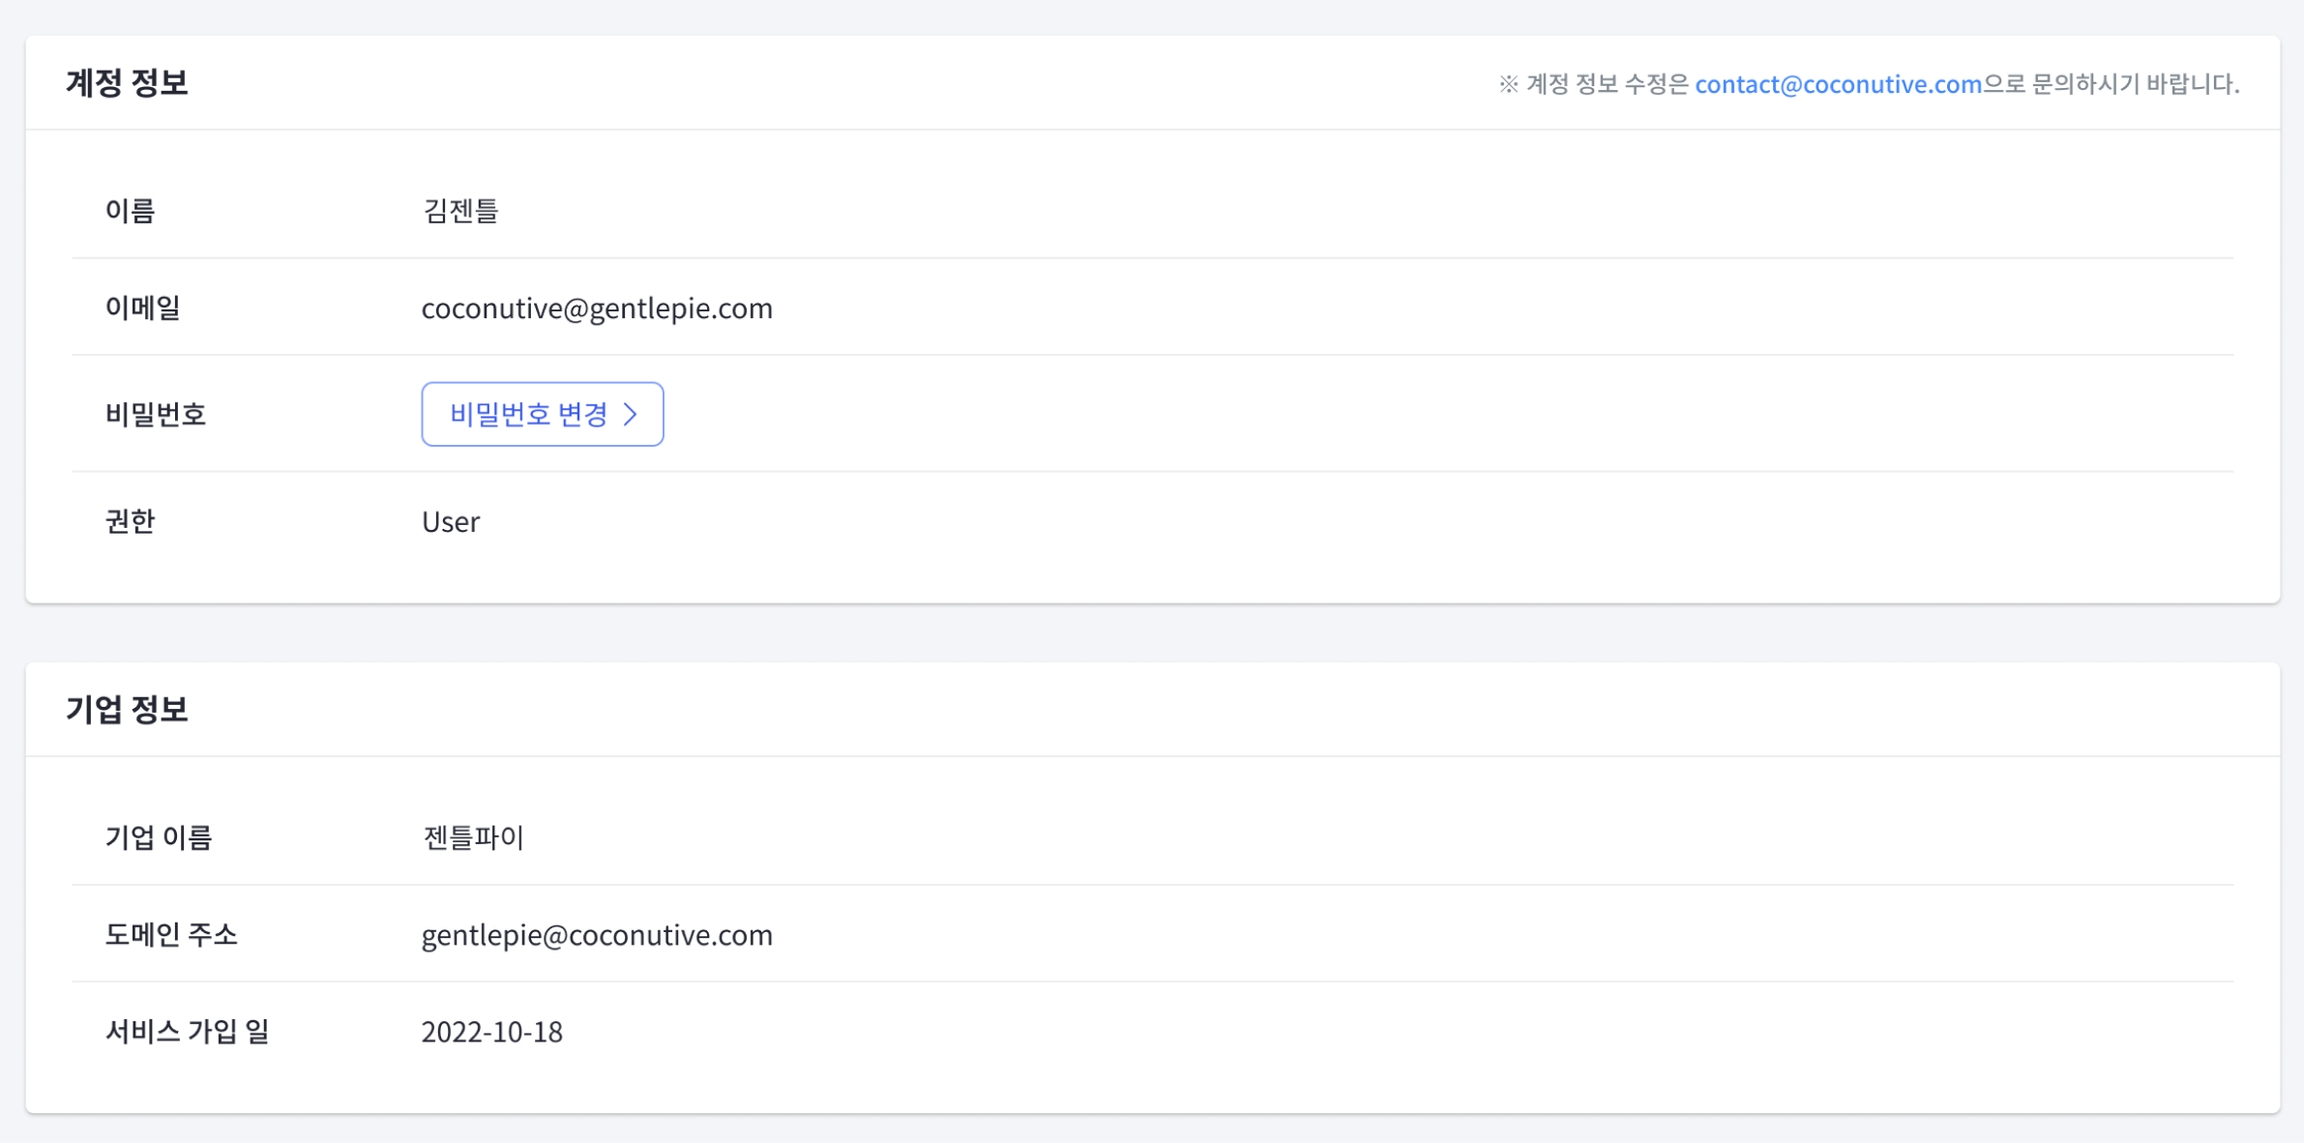
Task: Click the signup date 2022-10-18
Action: [x=491, y=1032]
